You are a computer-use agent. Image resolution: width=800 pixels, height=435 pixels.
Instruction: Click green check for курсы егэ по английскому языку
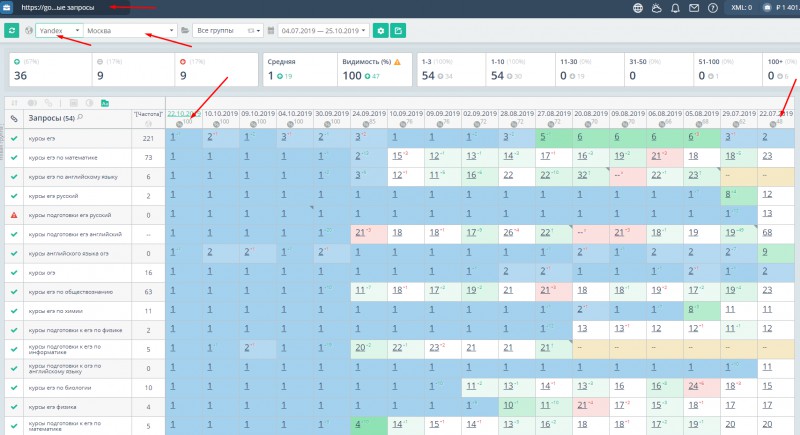click(14, 177)
